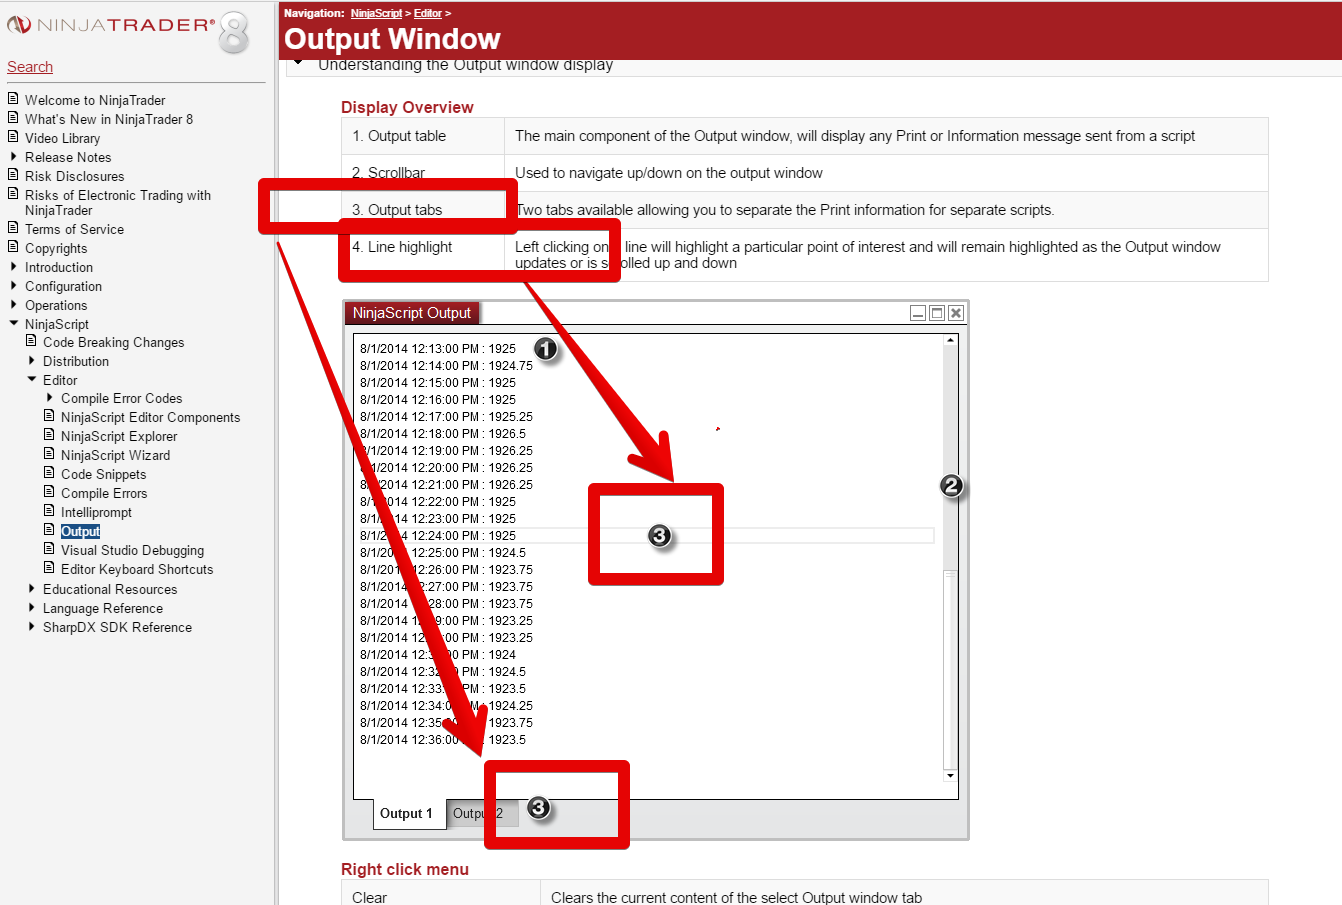1342x905 pixels.
Task: Follow the NinjaScript breadcrumb link
Action: point(376,13)
